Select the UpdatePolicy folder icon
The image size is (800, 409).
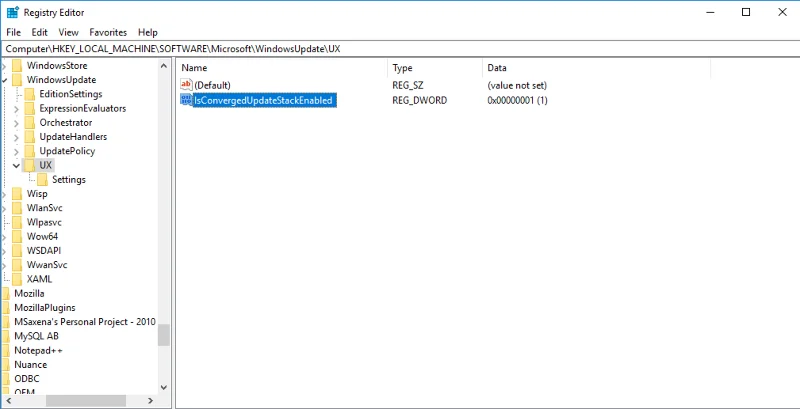pyautogui.click(x=30, y=151)
